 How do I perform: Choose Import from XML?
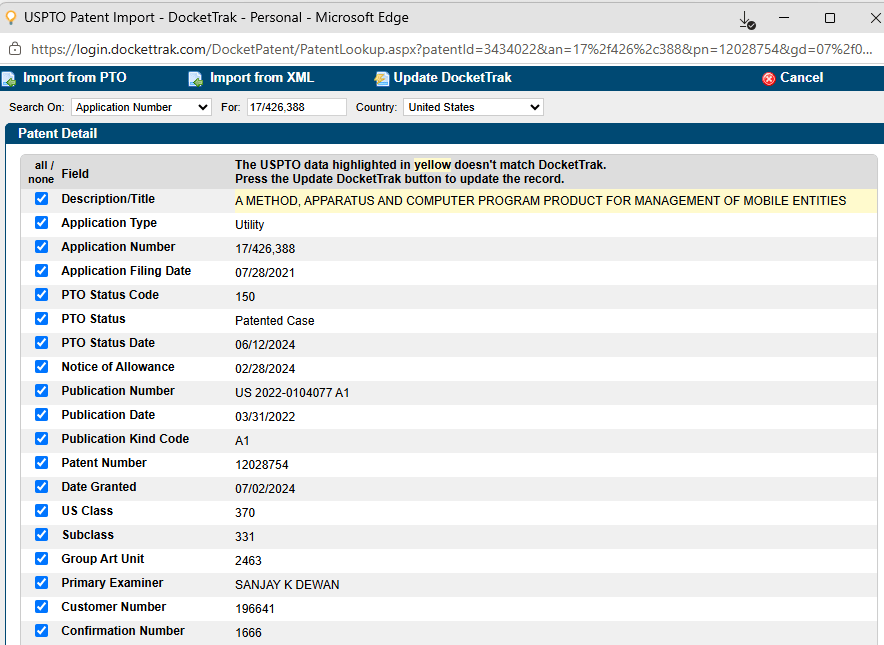coord(262,78)
